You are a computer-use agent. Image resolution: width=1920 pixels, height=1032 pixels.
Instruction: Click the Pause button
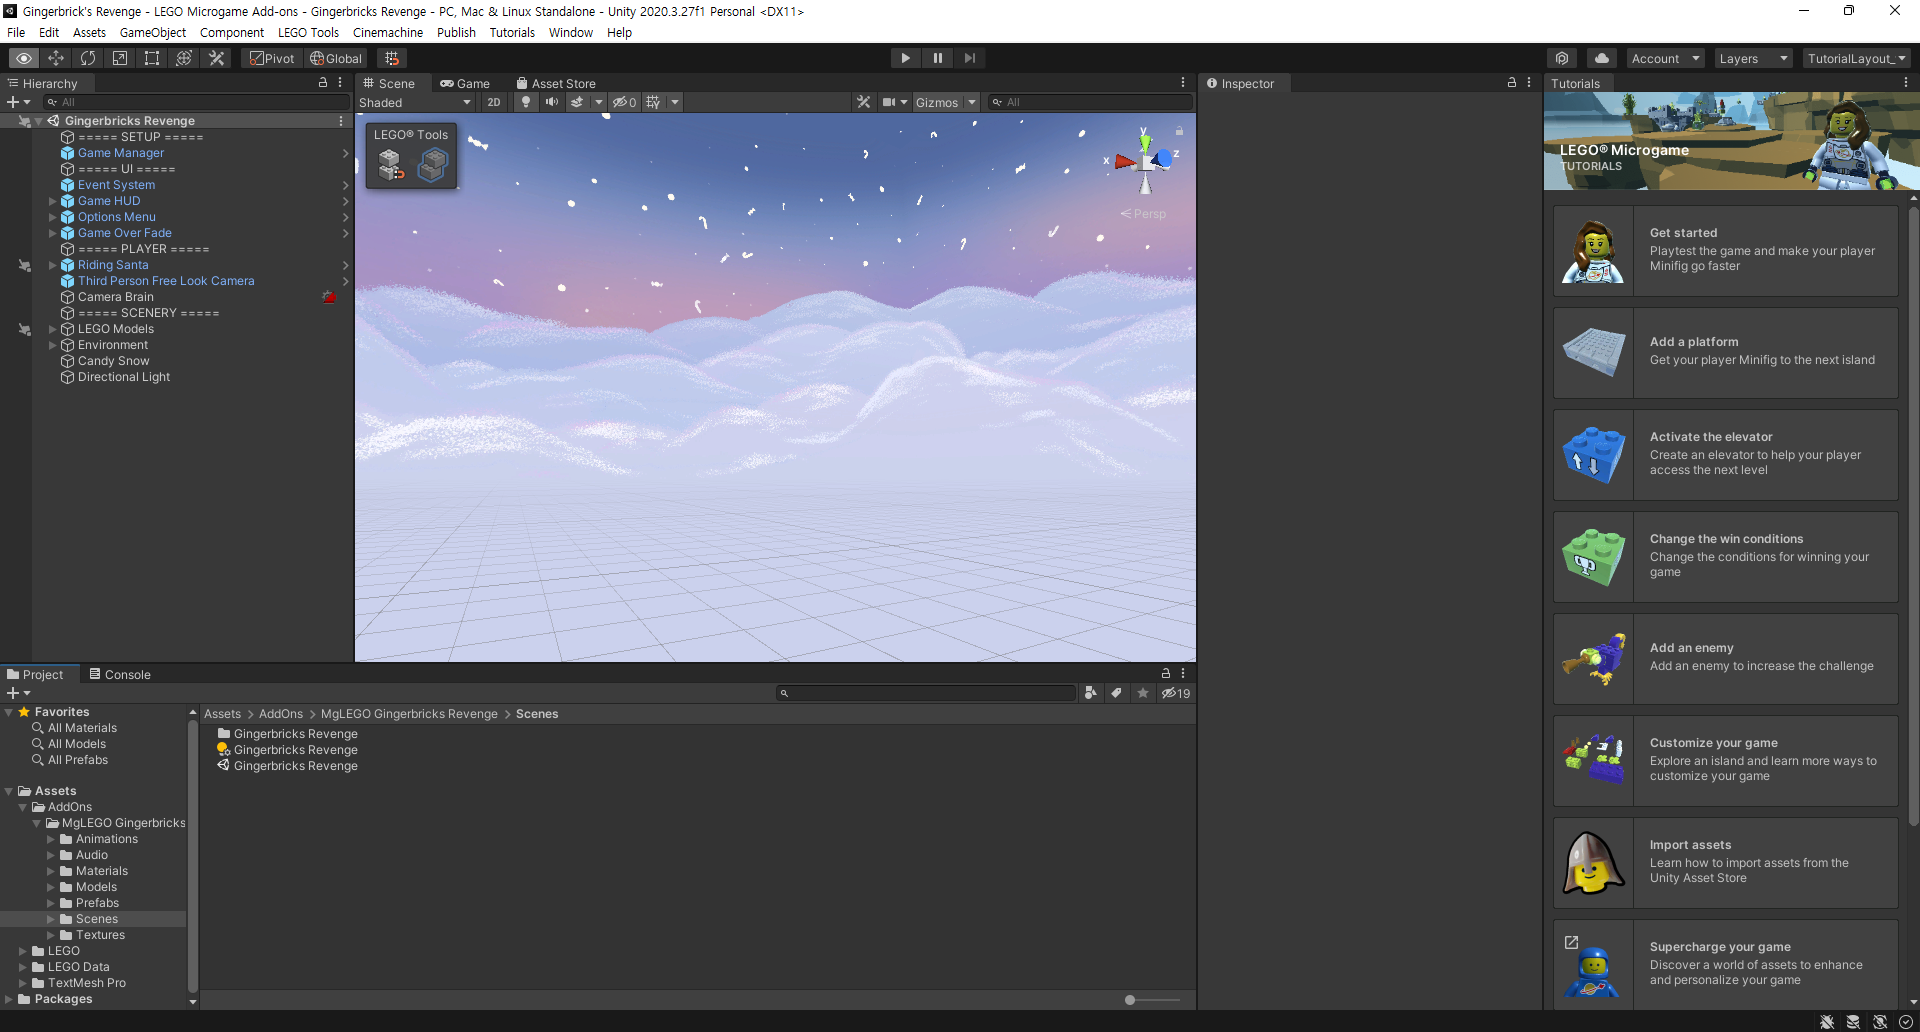pyautogui.click(x=938, y=58)
